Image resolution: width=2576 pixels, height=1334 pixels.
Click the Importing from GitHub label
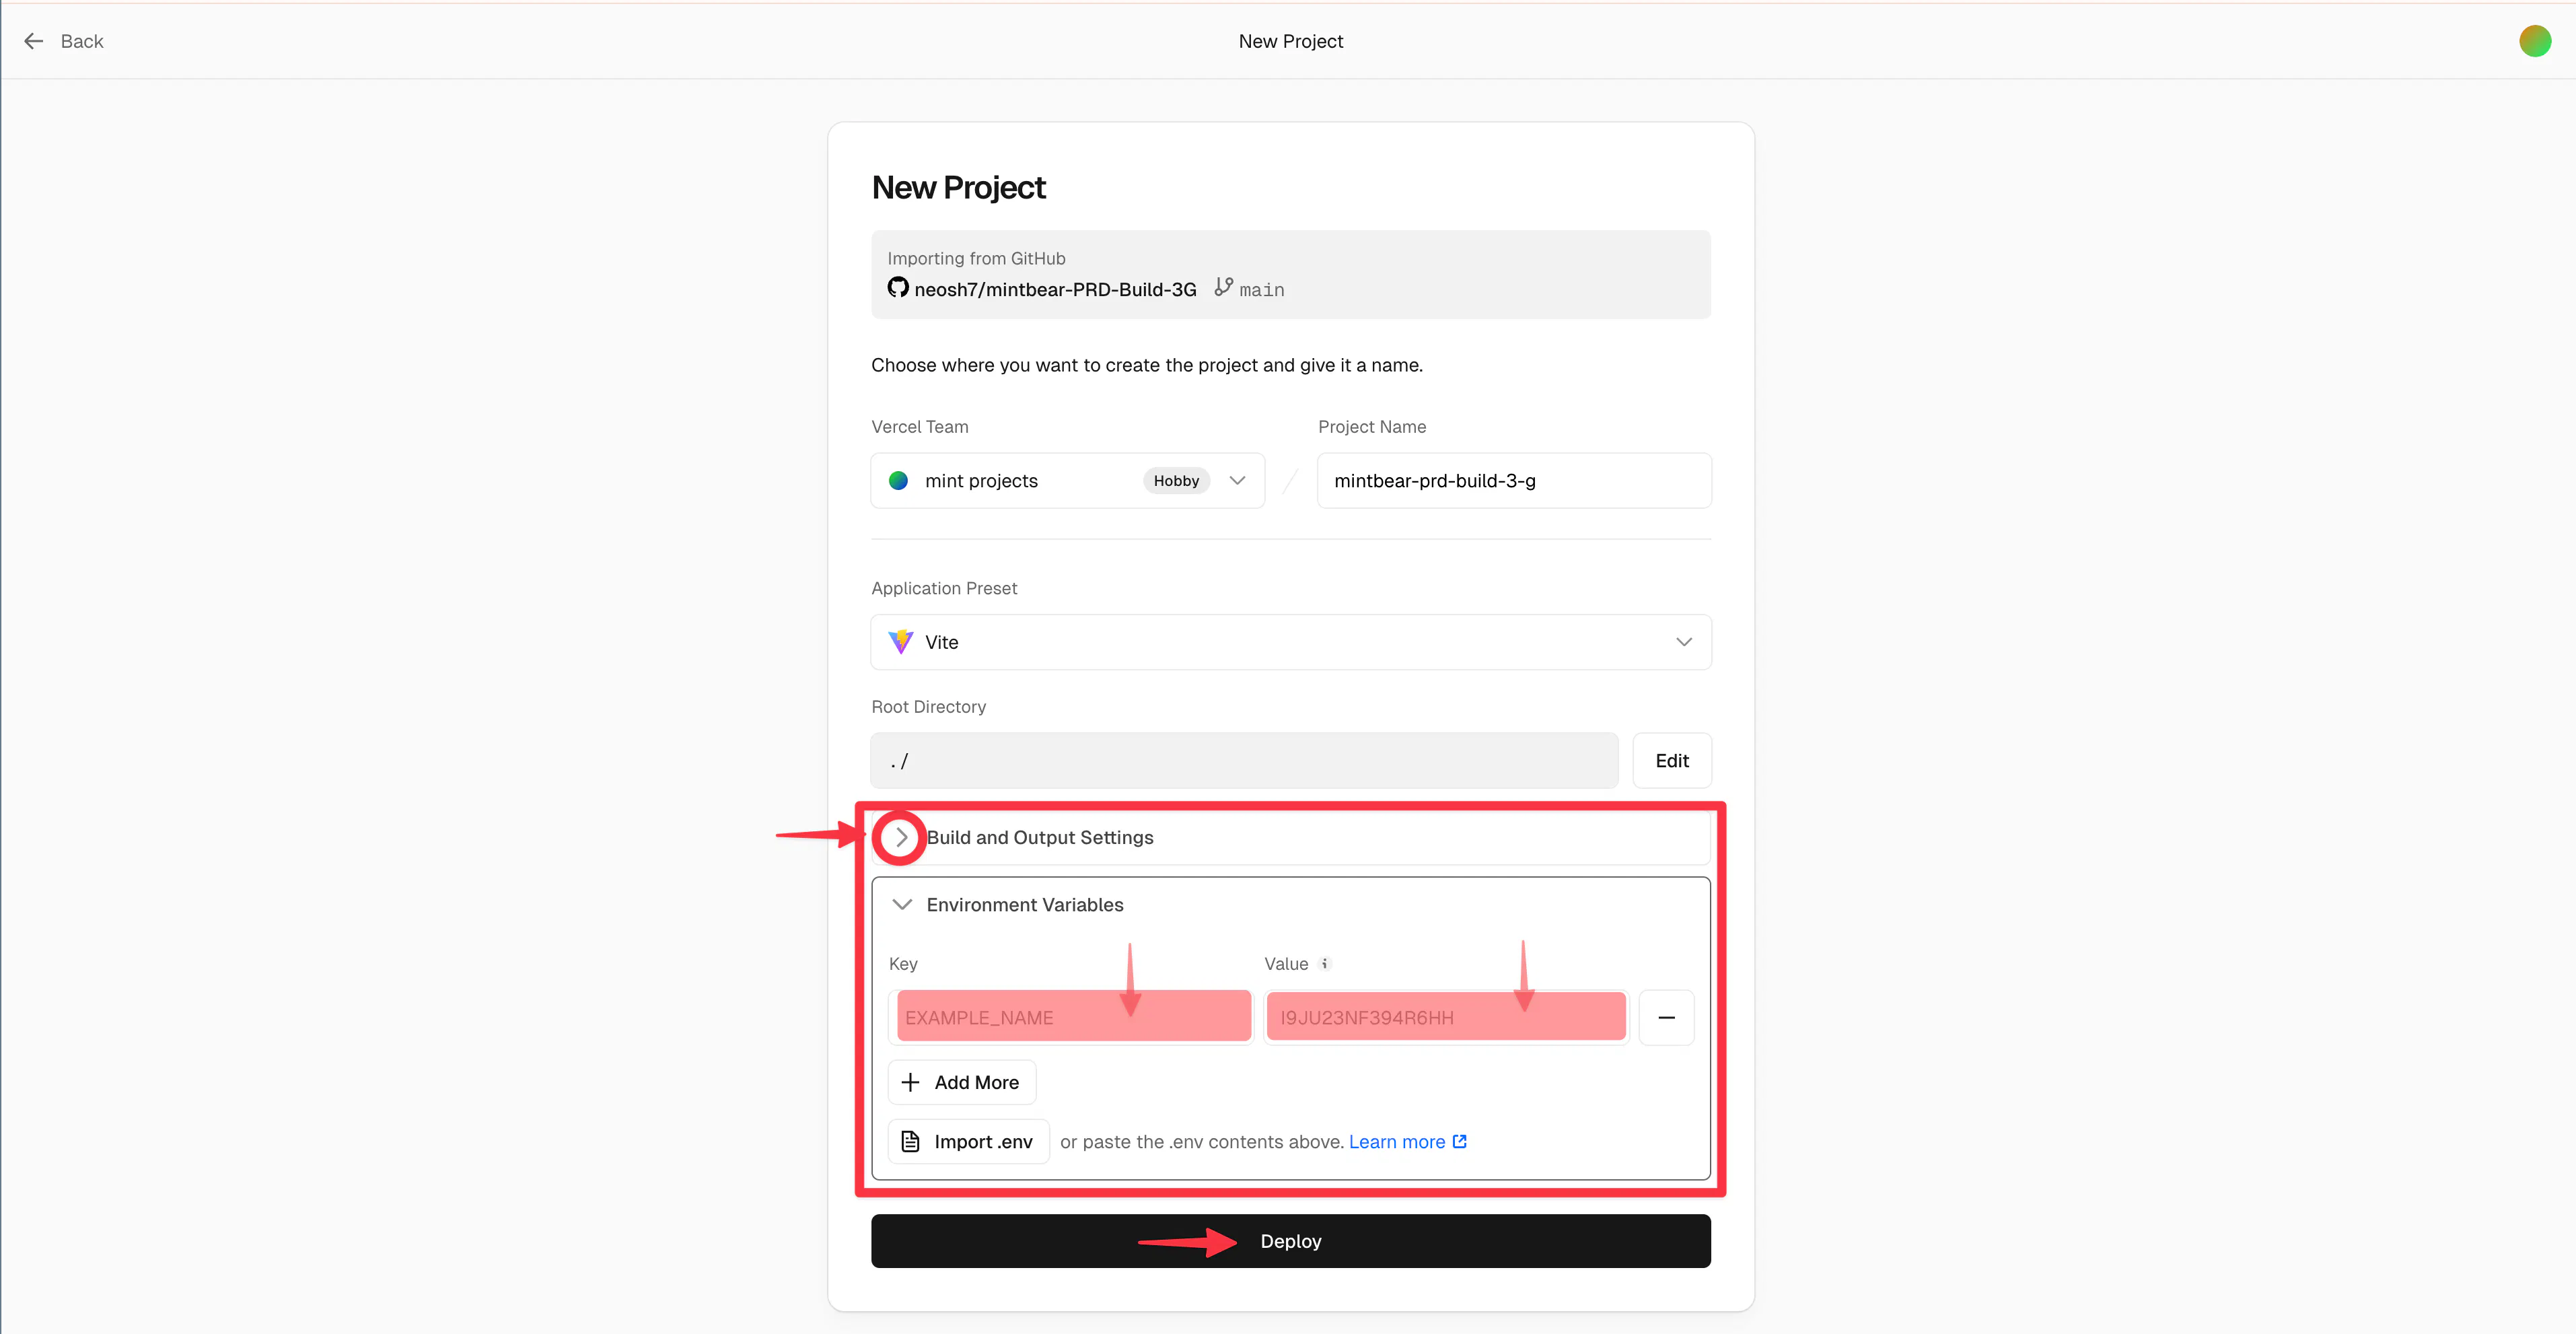click(976, 258)
